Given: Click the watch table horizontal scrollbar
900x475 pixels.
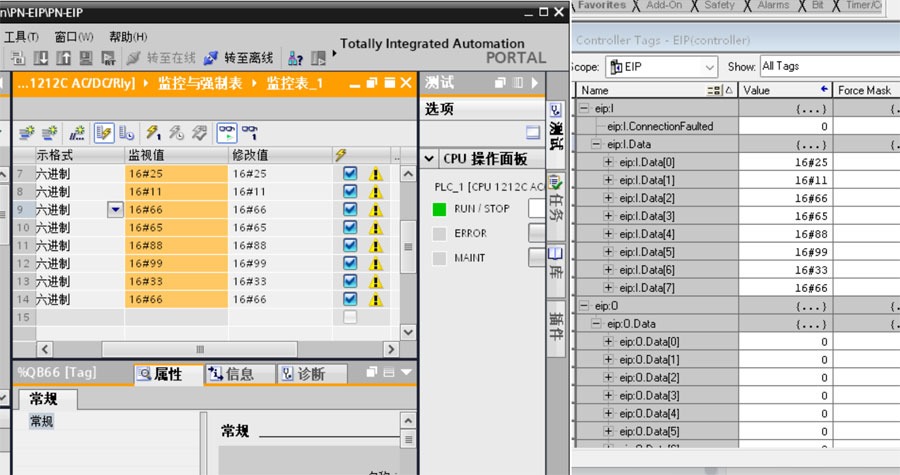Looking at the screenshot, I should [200, 349].
